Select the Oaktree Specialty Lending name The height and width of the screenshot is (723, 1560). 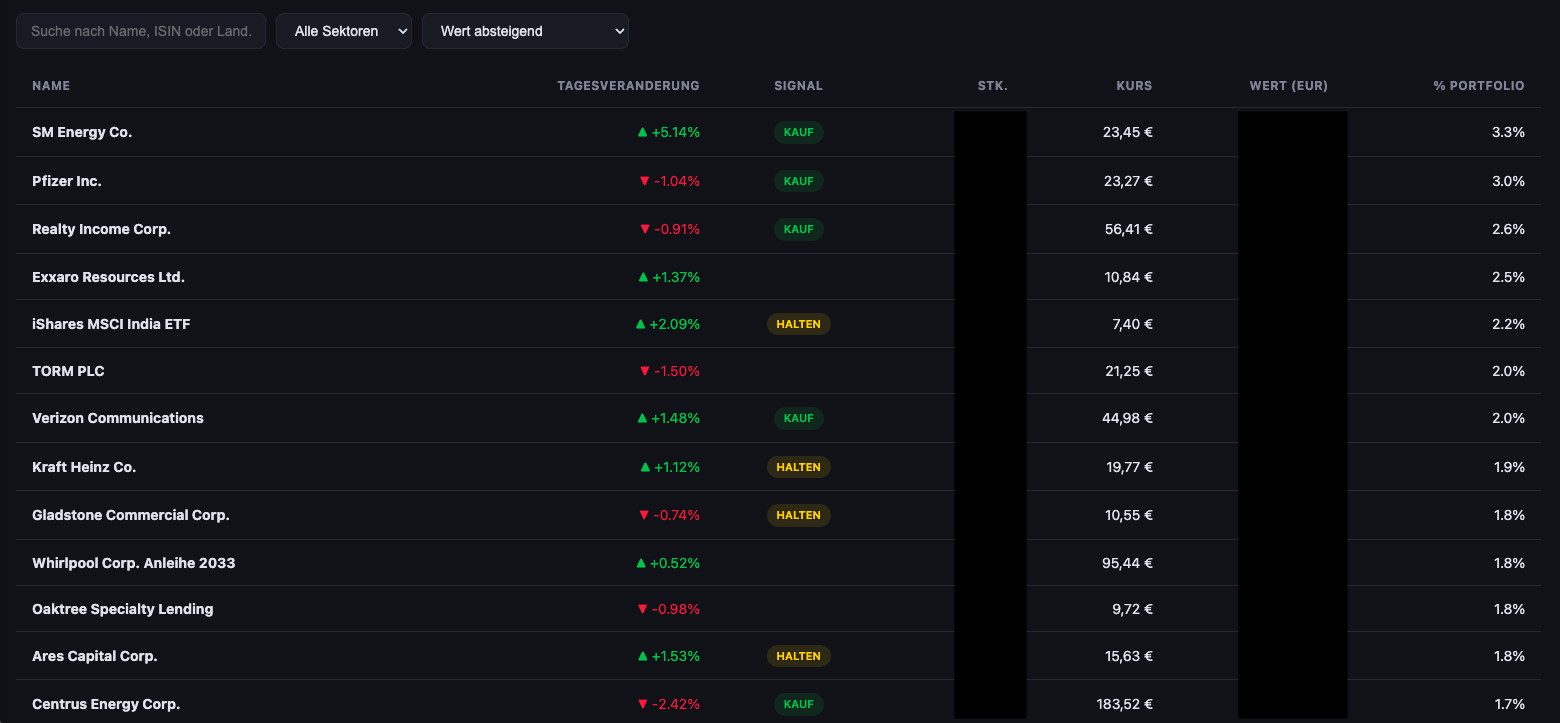[123, 609]
